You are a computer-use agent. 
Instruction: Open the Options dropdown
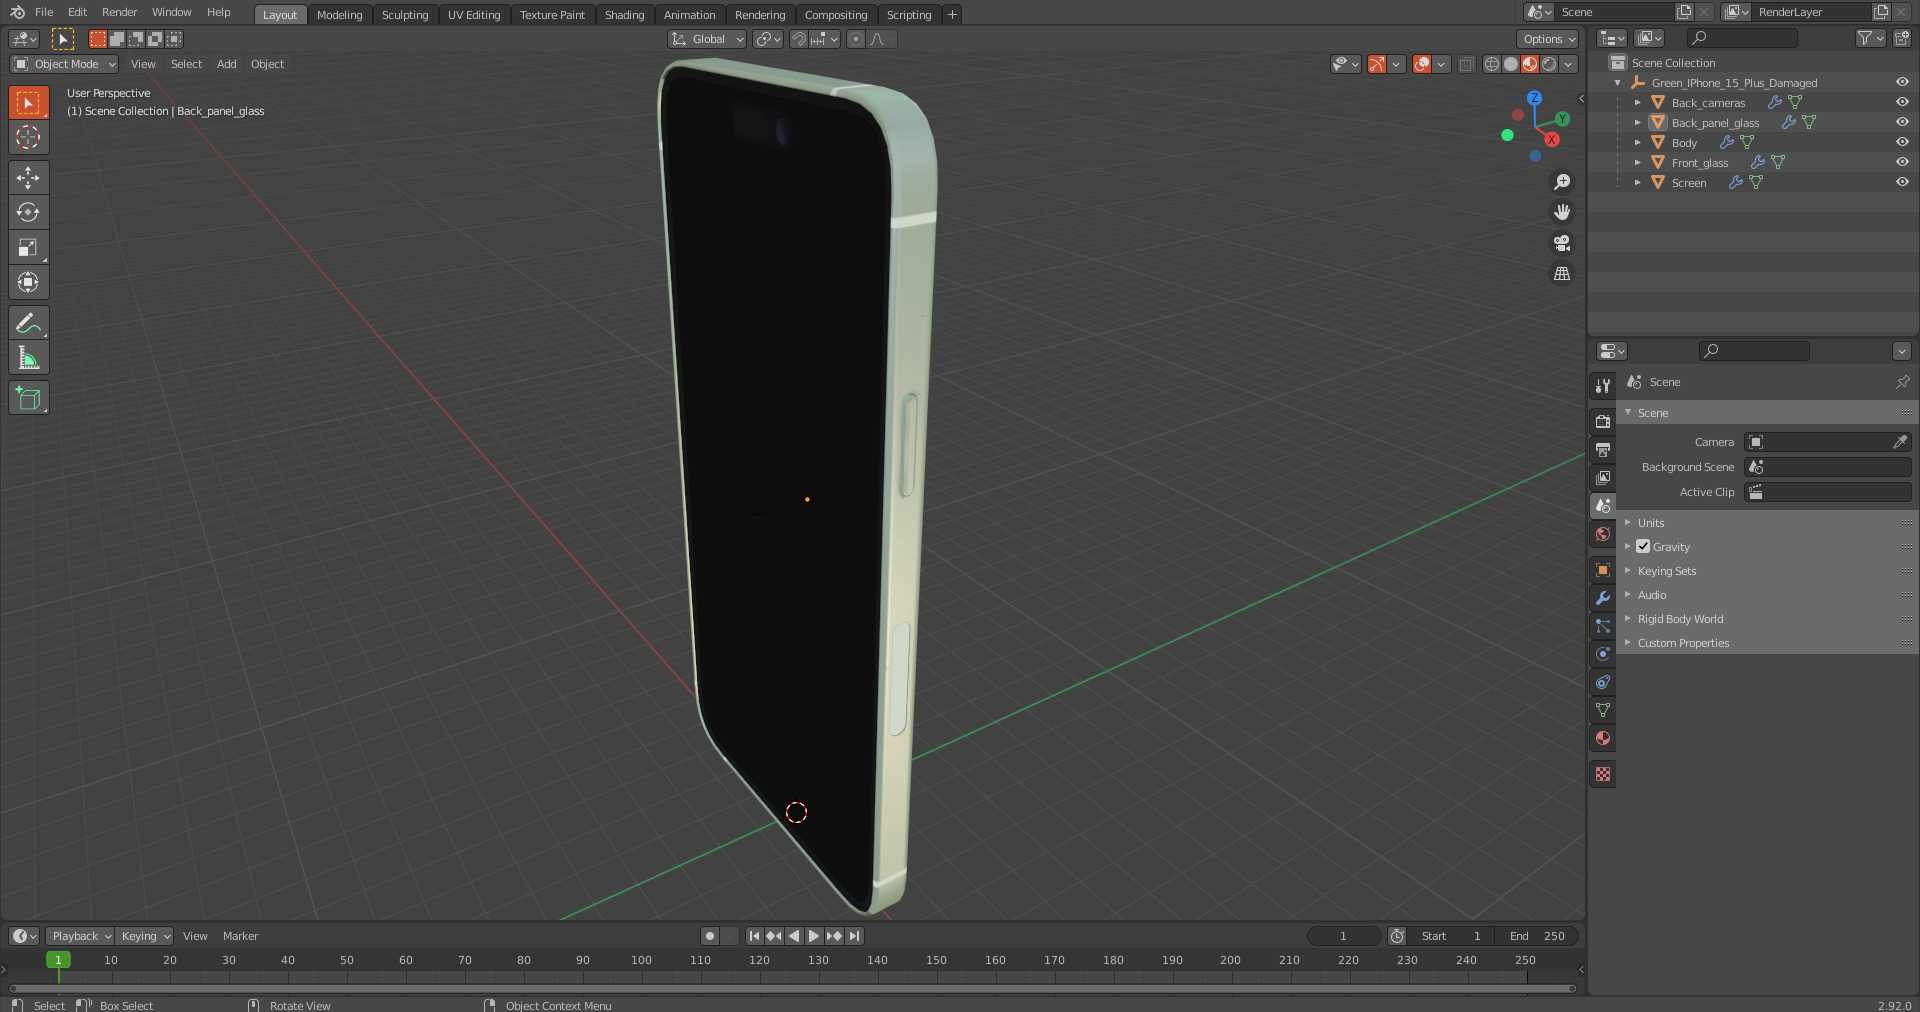1549,39
